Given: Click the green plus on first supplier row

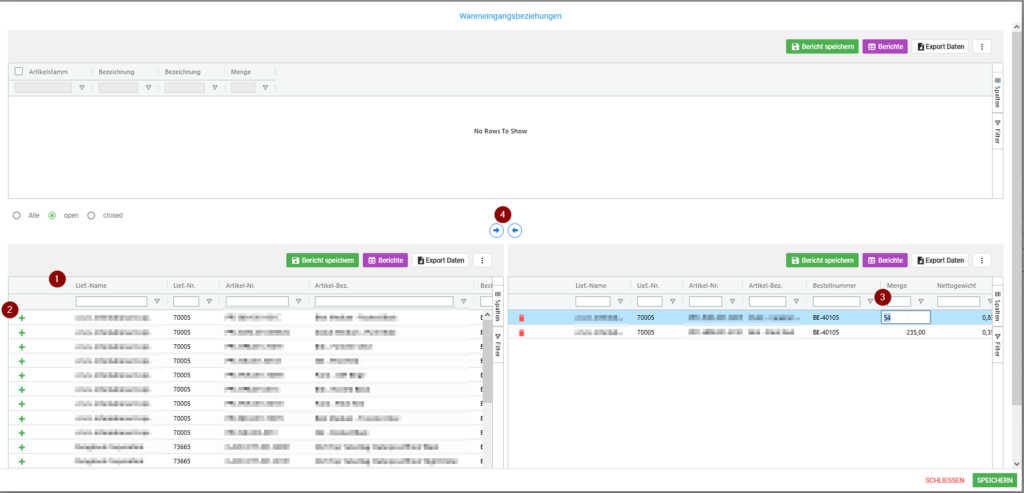Looking at the screenshot, I should click(22, 318).
